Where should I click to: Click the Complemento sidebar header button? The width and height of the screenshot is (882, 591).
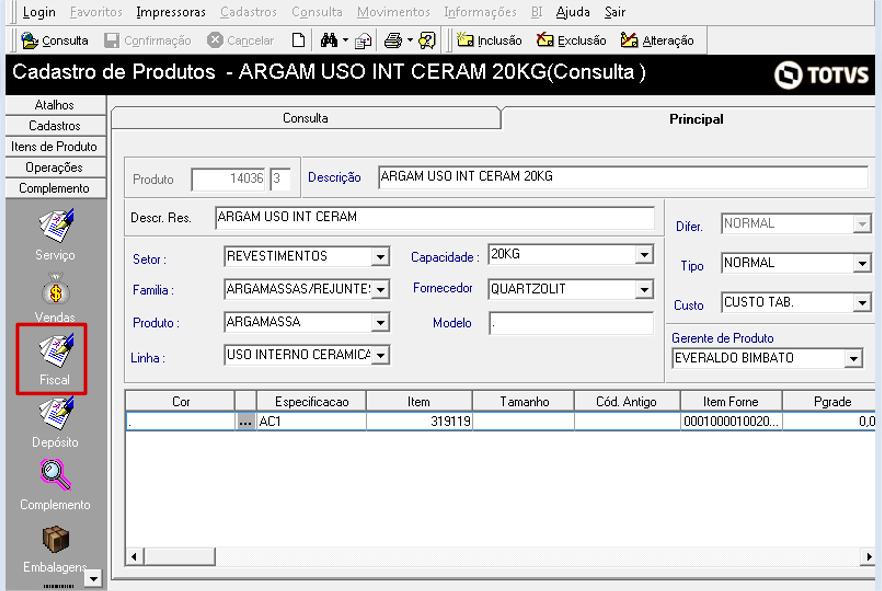coord(55,188)
